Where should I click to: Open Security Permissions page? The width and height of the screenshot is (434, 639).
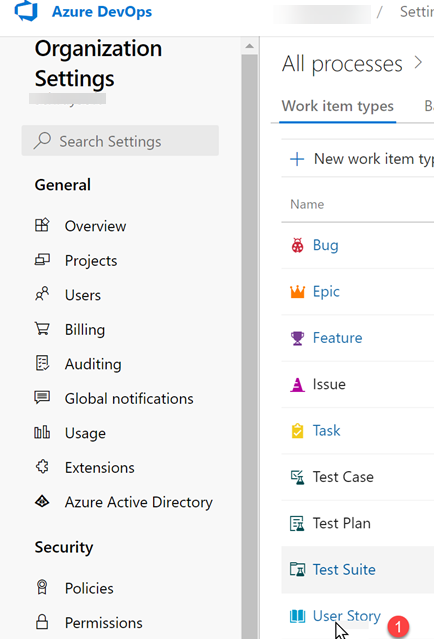click(x=104, y=623)
